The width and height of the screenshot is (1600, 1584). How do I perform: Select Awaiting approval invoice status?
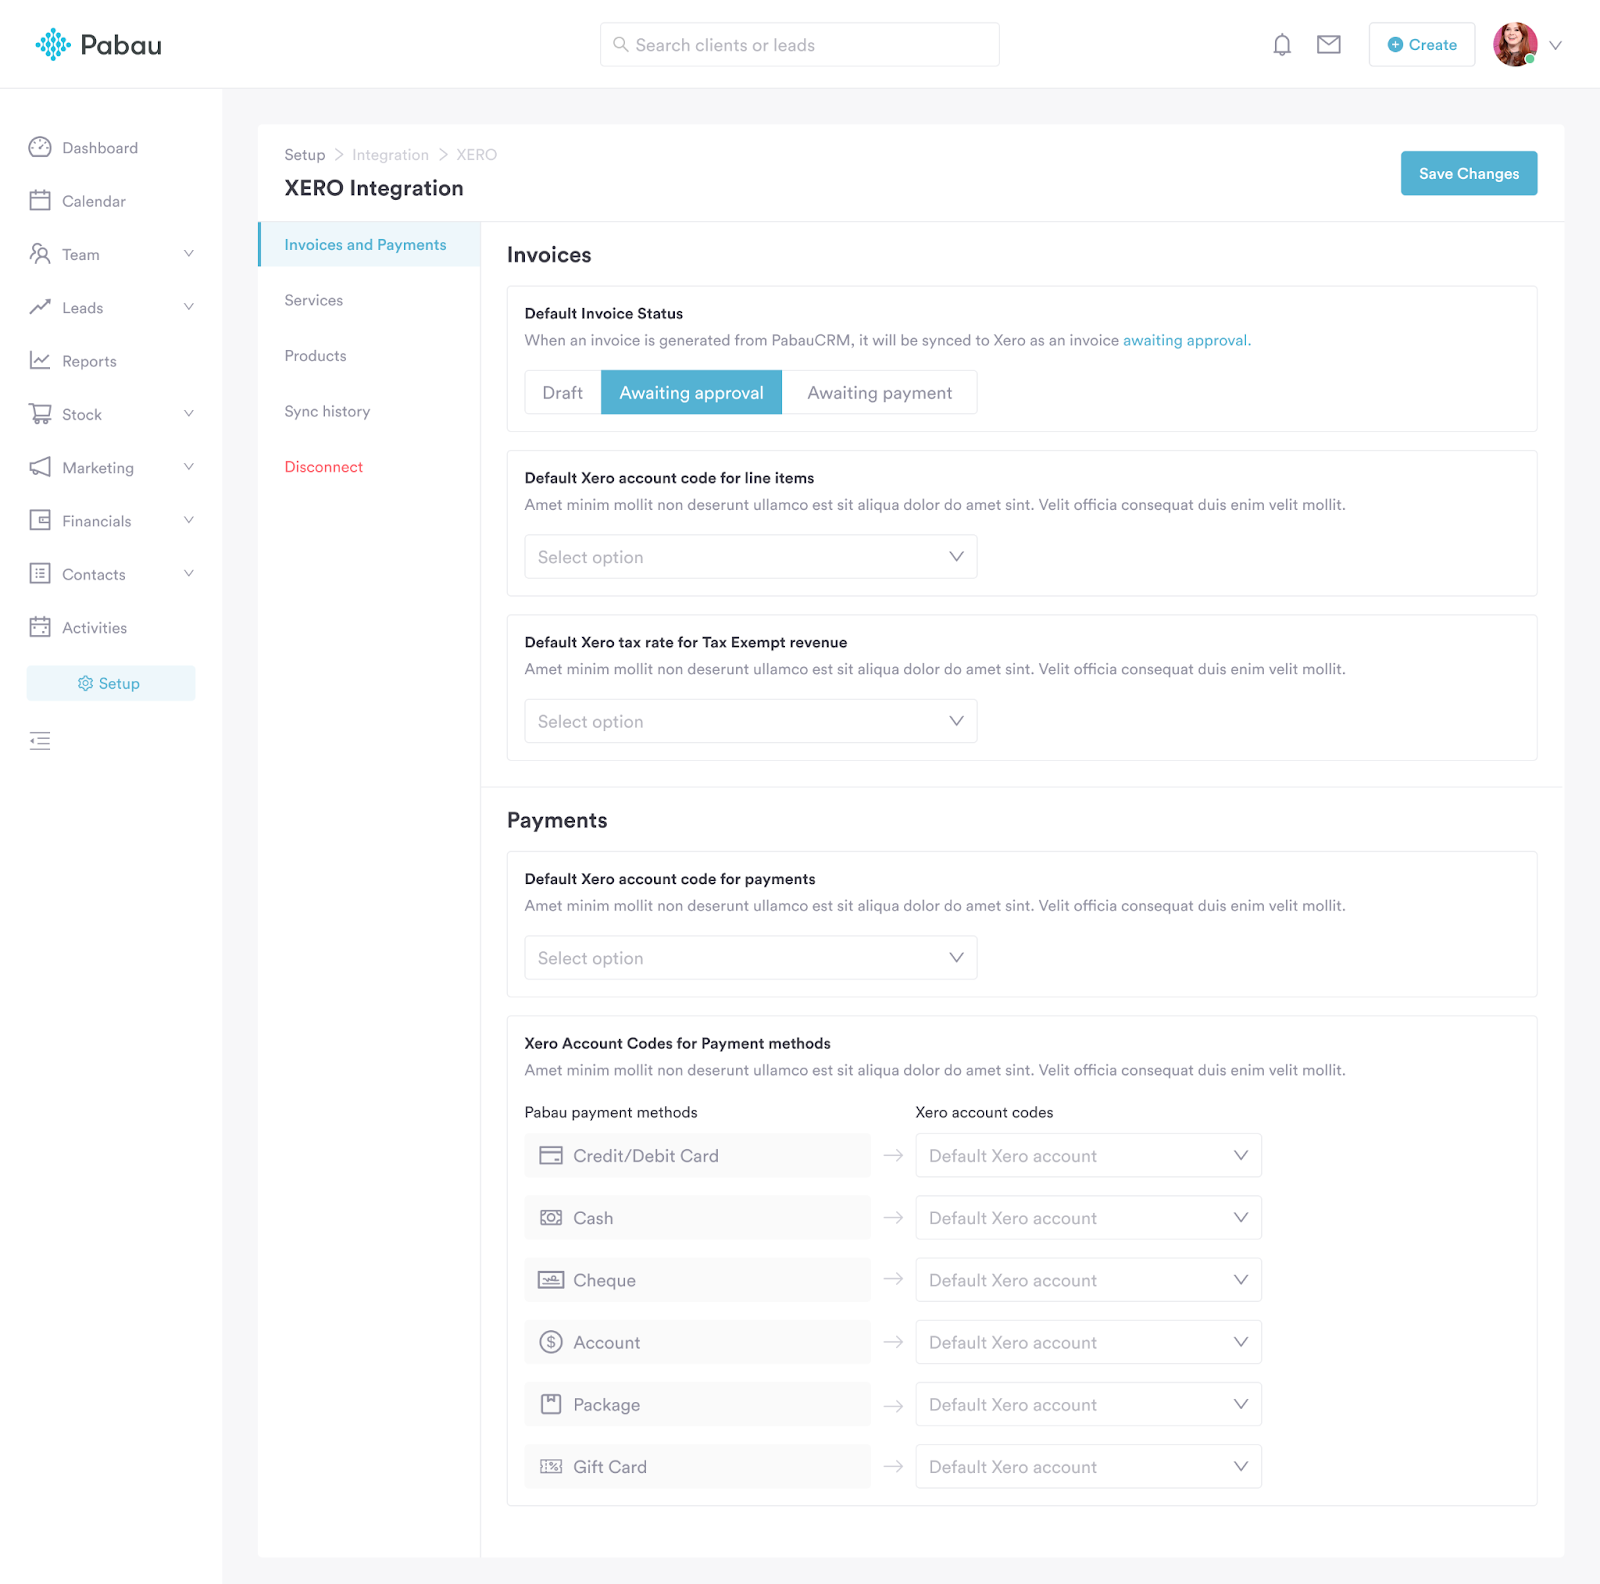(x=691, y=392)
